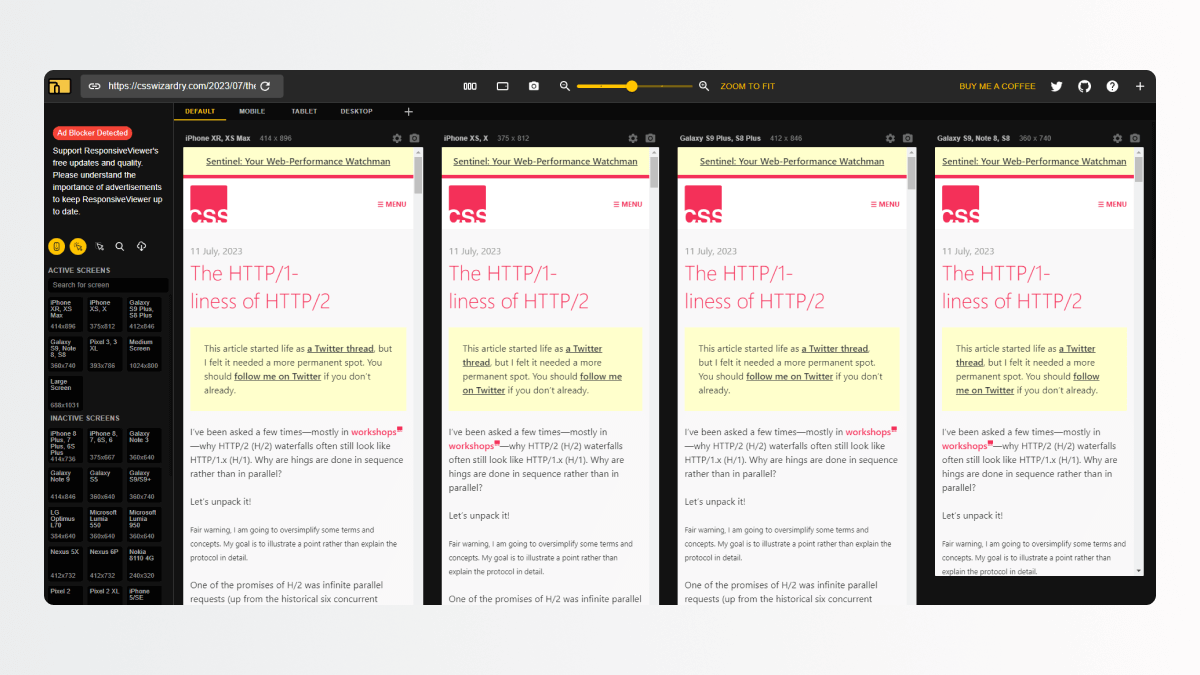Expand more options with top-right plus icon
The image size is (1200, 675).
1140,86
